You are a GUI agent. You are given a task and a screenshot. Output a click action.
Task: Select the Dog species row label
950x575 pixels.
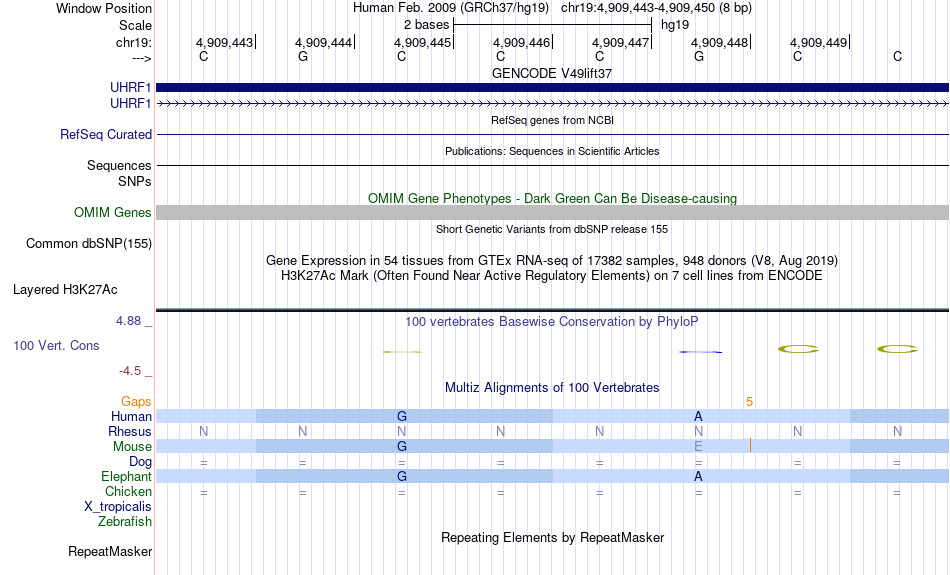pyautogui.click(x=141, y=462)
